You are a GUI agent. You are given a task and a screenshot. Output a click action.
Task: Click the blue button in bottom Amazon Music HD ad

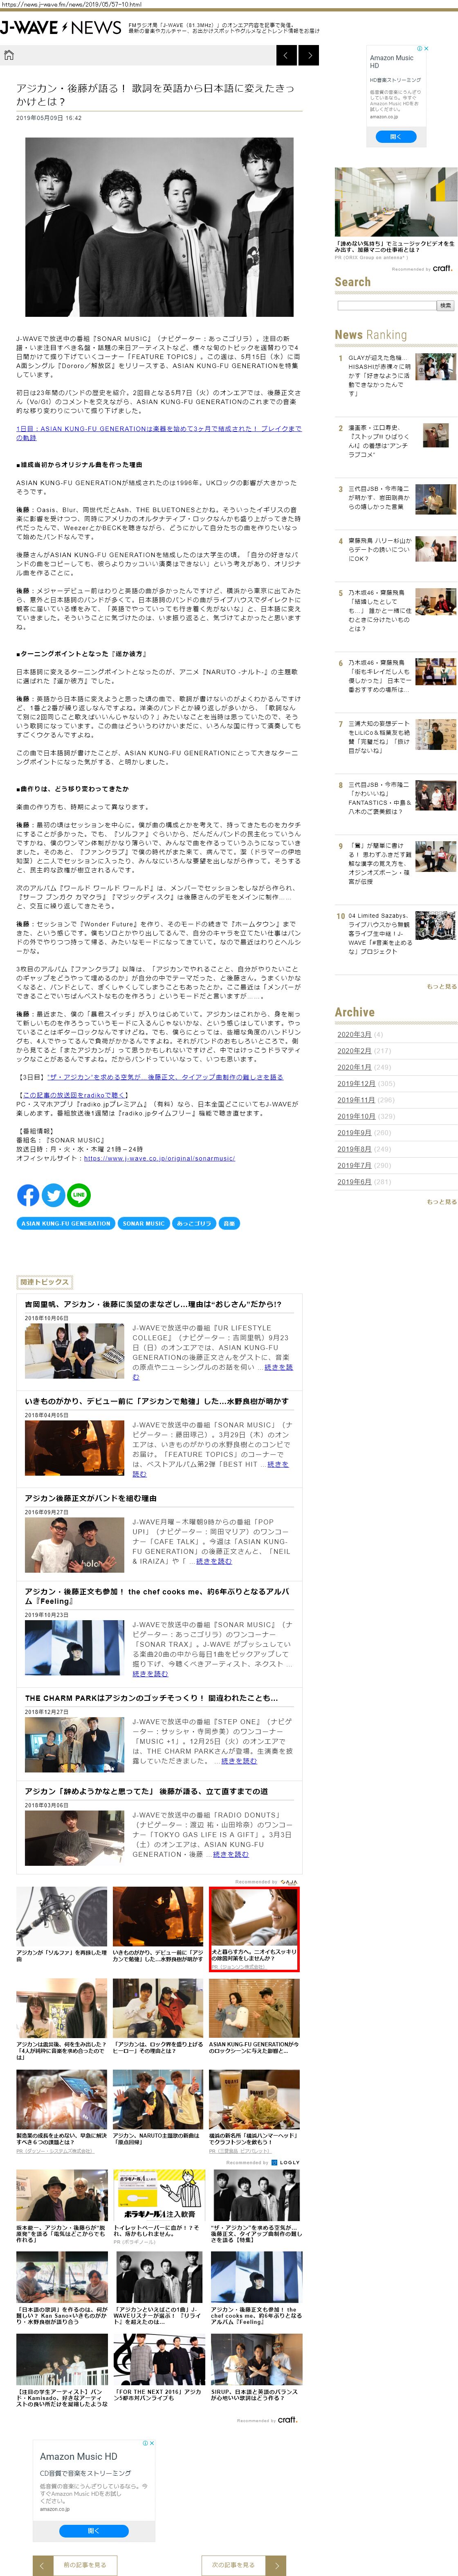pos(94,2530)
